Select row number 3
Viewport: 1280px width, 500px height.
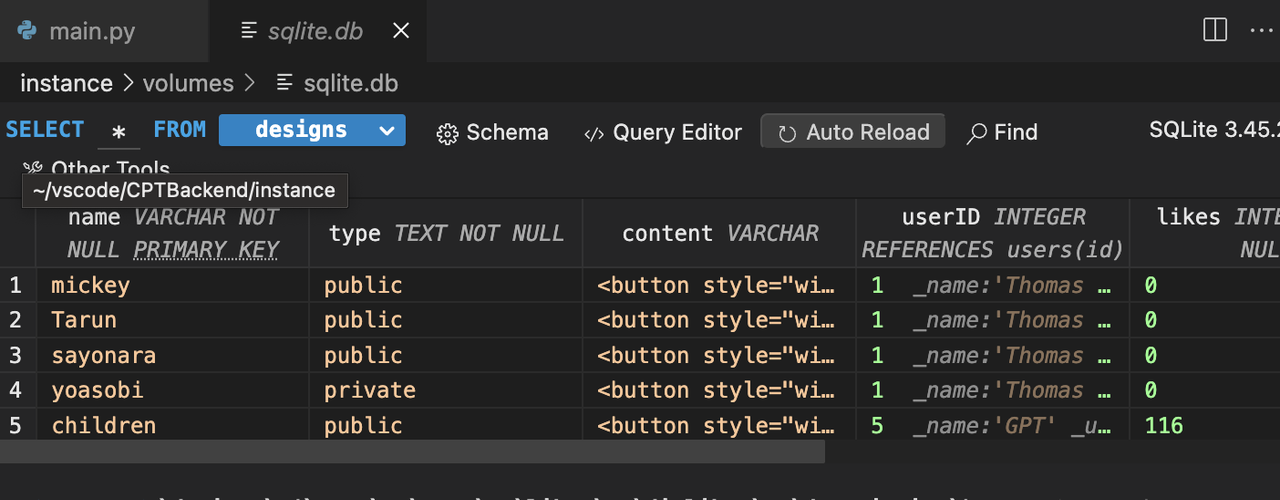pyautogui.click(x=15, y=355)
